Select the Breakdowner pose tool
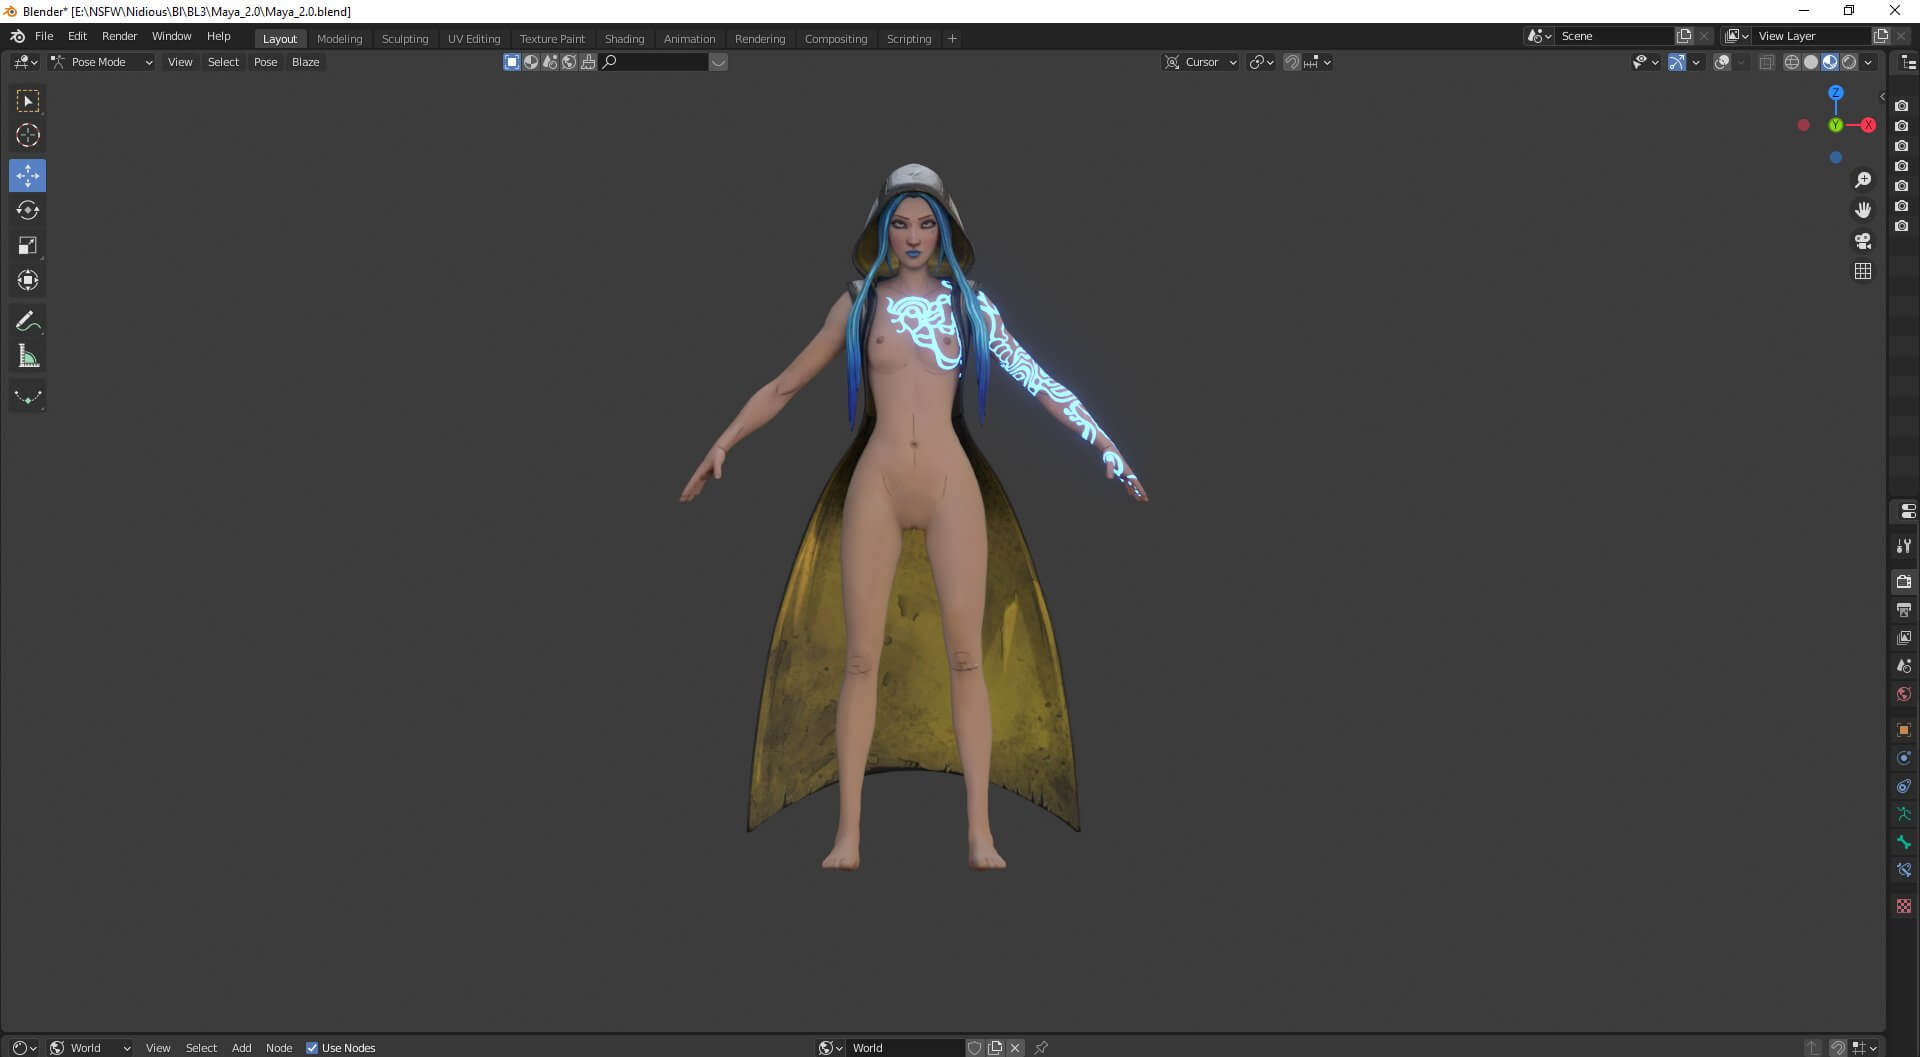This screenshot has height=1057, width=1920. [27, 397]
